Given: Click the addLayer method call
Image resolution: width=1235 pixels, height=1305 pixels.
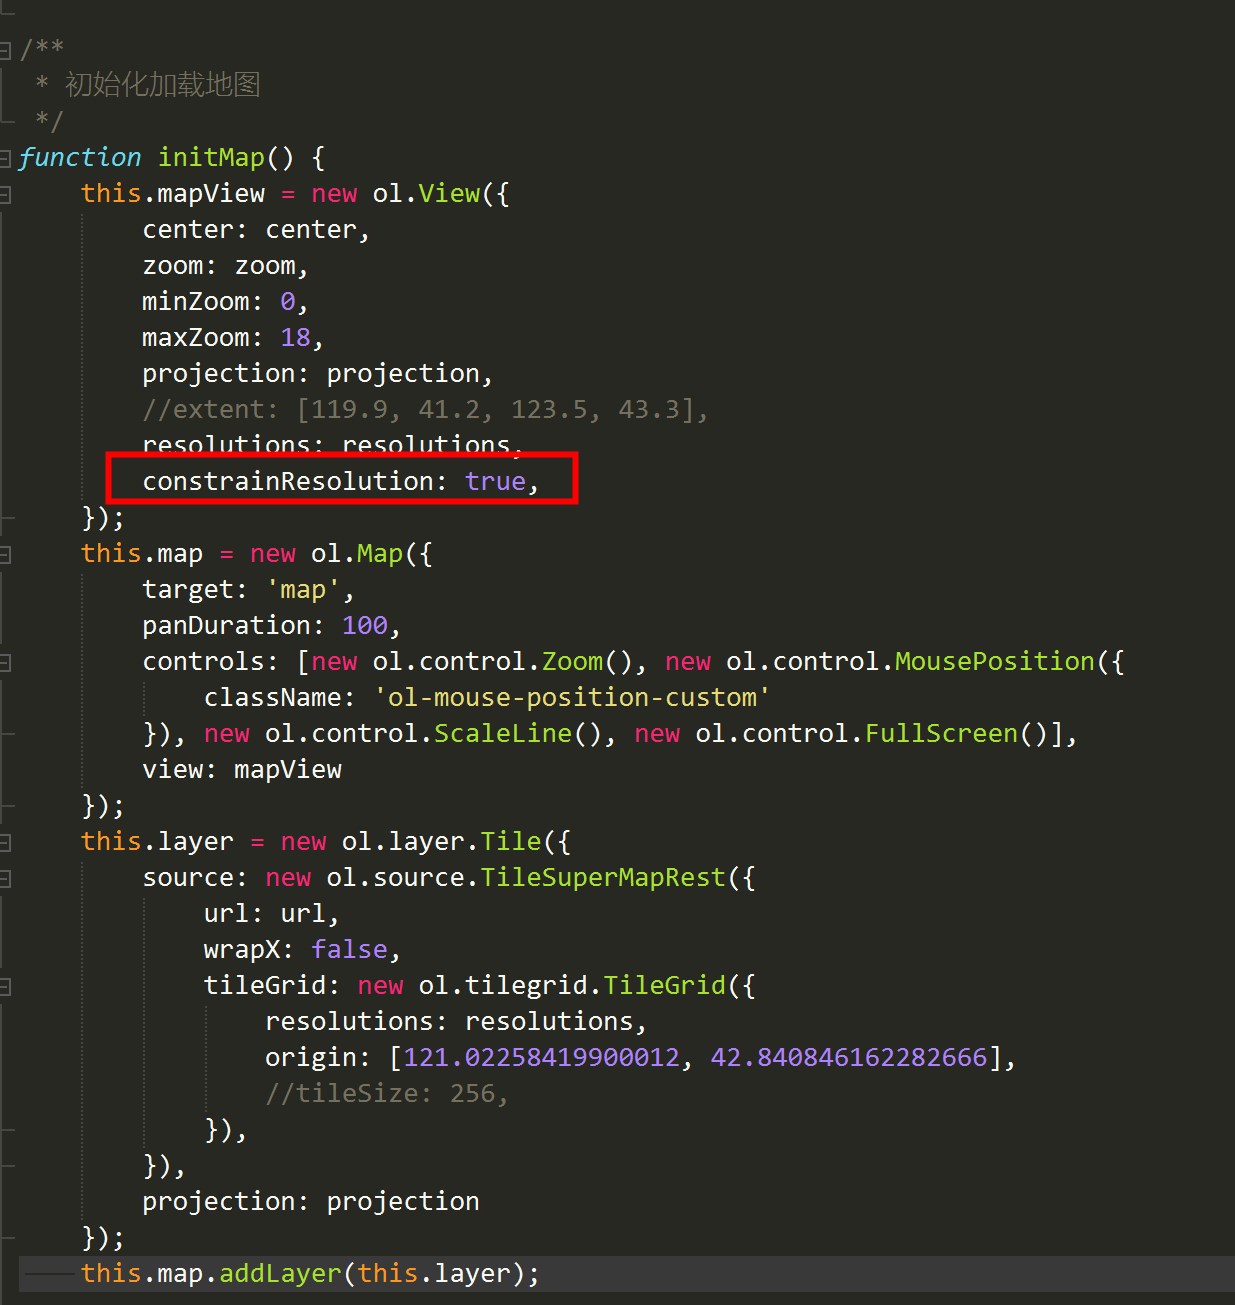Looking at the screenshot, I should (280, 1273).
